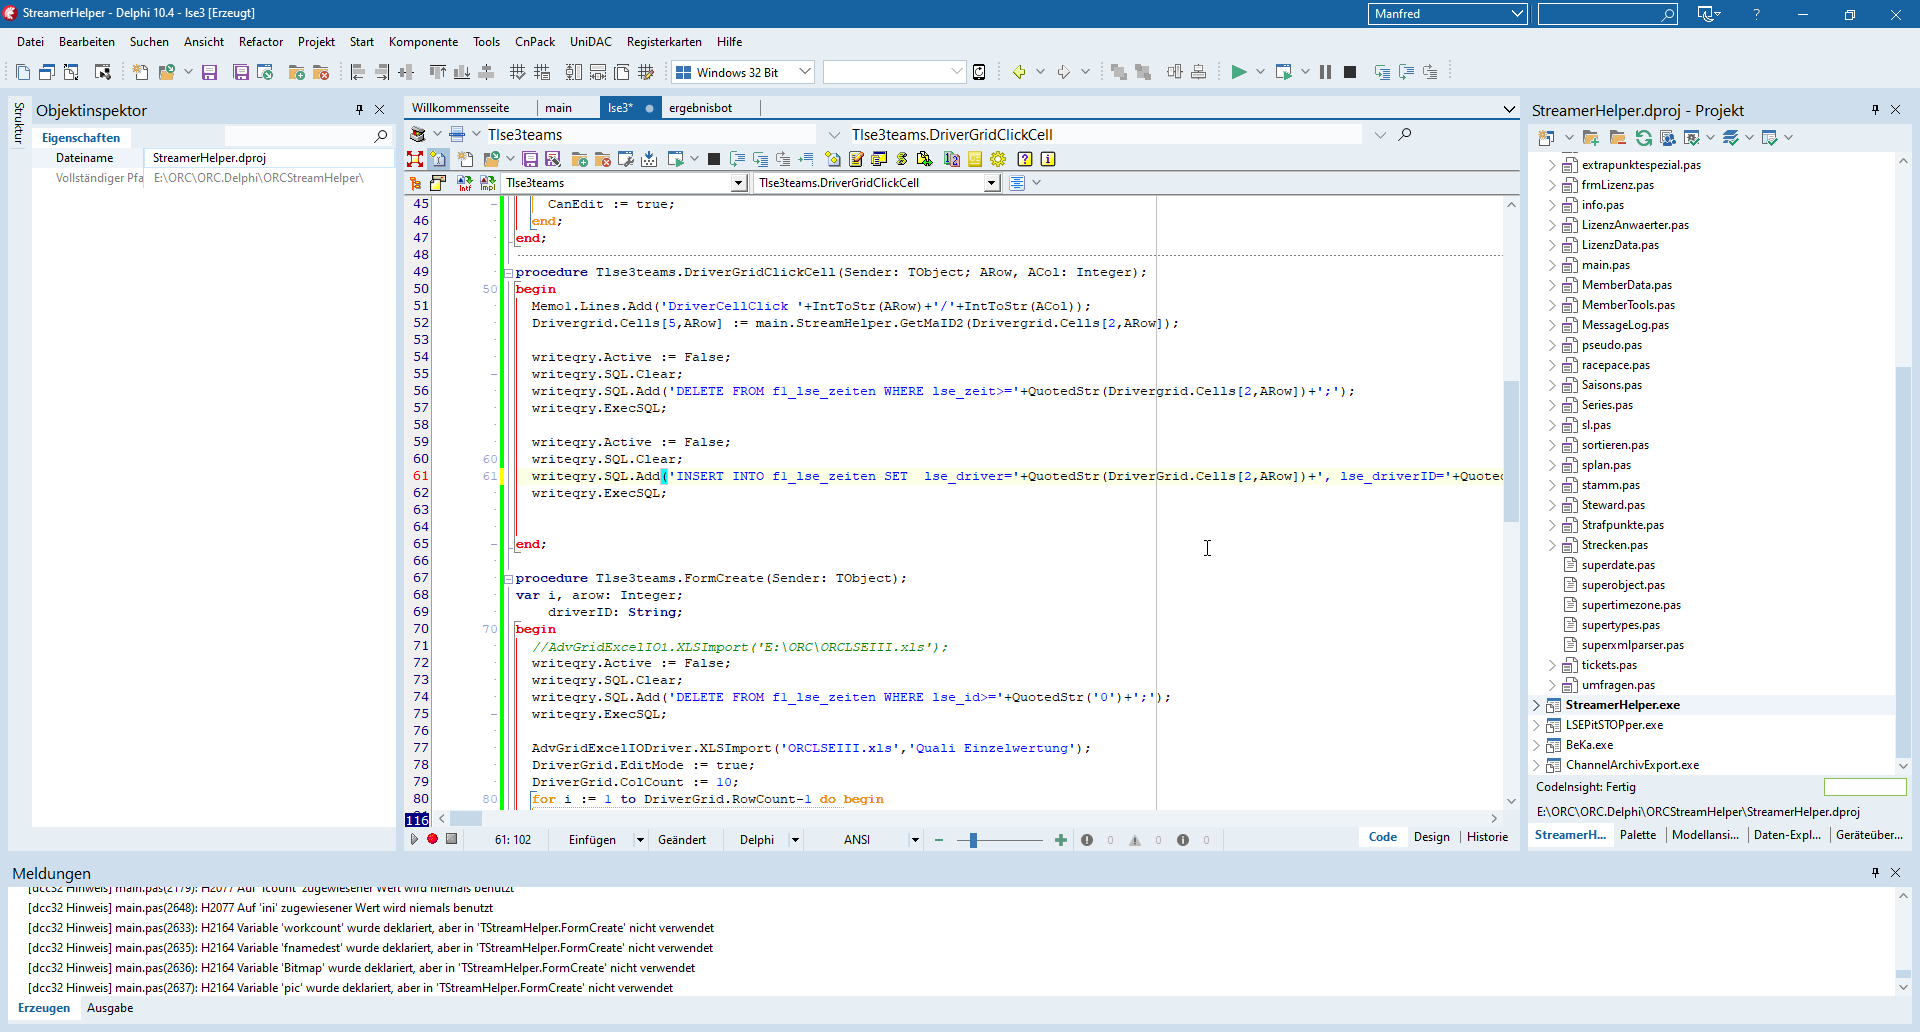Pin the Meldungen panel
Image resolution: width=1920 pixels, height=1032 pixels.
[1875, 873]
